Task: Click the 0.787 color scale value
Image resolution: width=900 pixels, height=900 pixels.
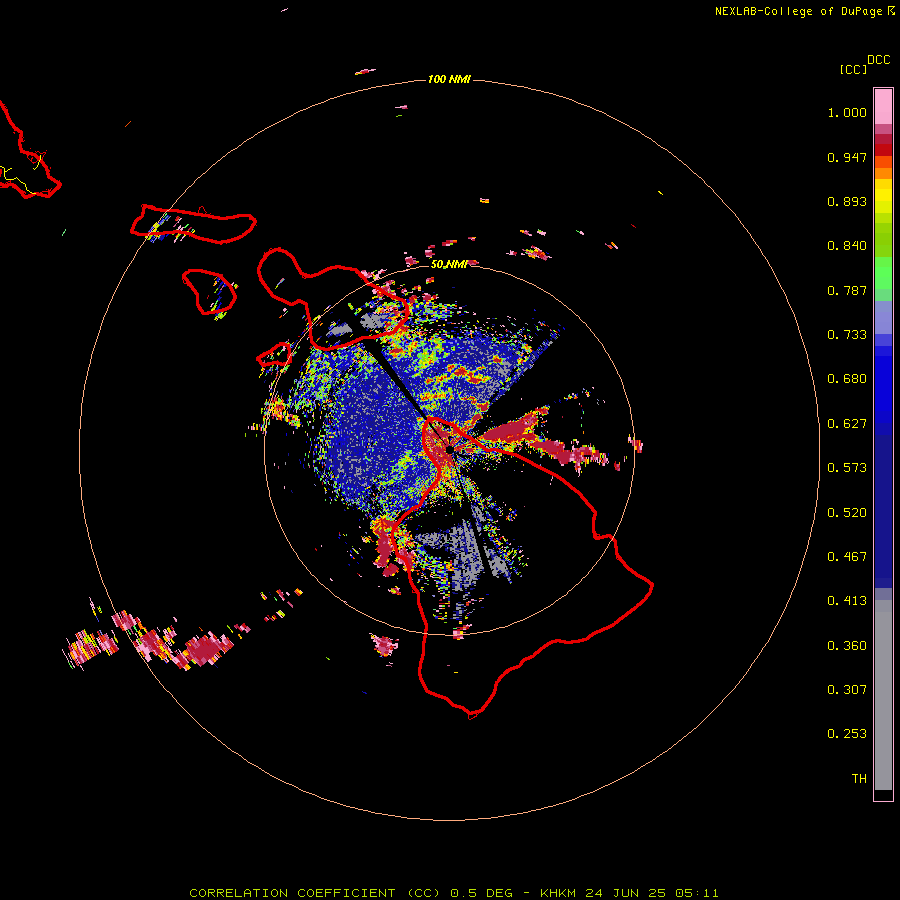Action: (x=847, y=290)
